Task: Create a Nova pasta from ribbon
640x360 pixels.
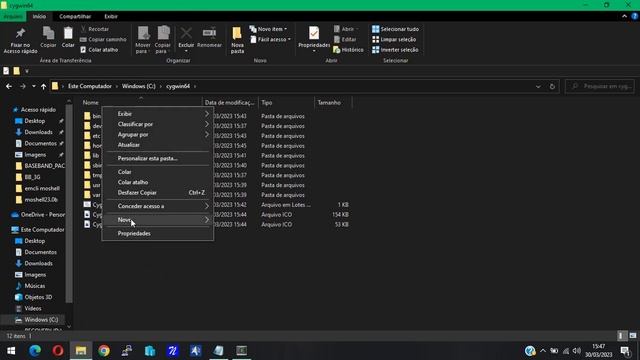Action: click(x=237, y=40)
